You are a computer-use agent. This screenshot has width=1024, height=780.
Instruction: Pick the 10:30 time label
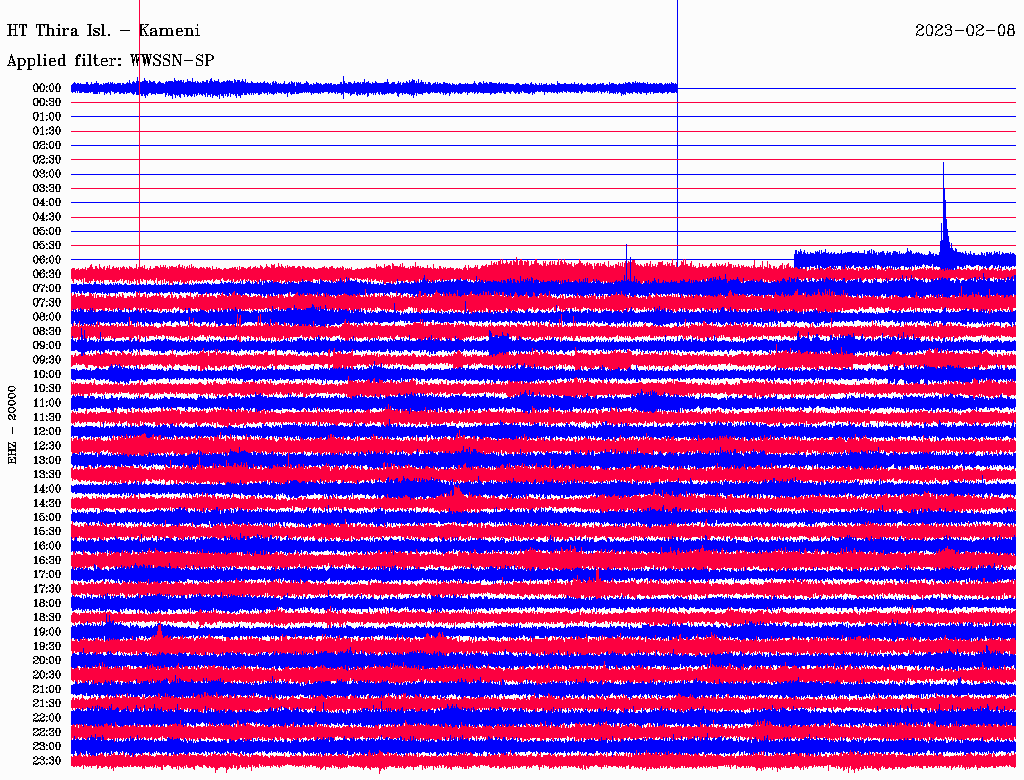click(47, 389)
